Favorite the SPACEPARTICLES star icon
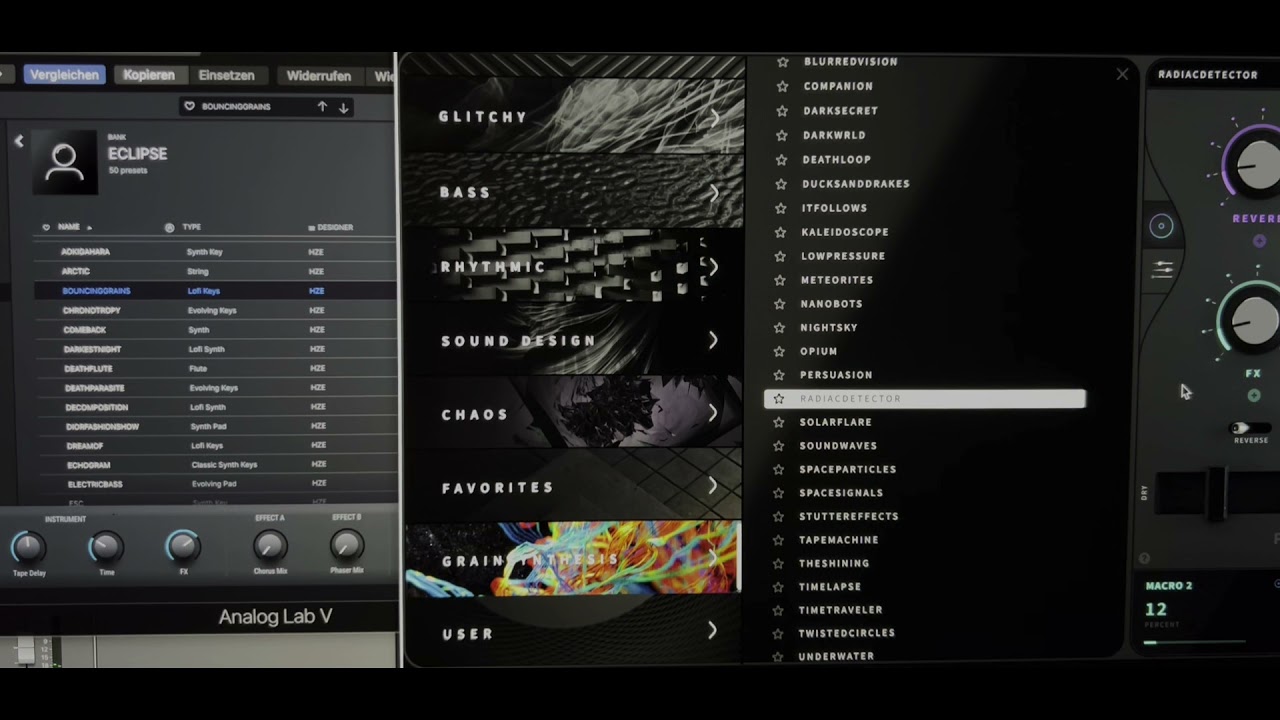 pyautogui.click(x=779, y=469)
